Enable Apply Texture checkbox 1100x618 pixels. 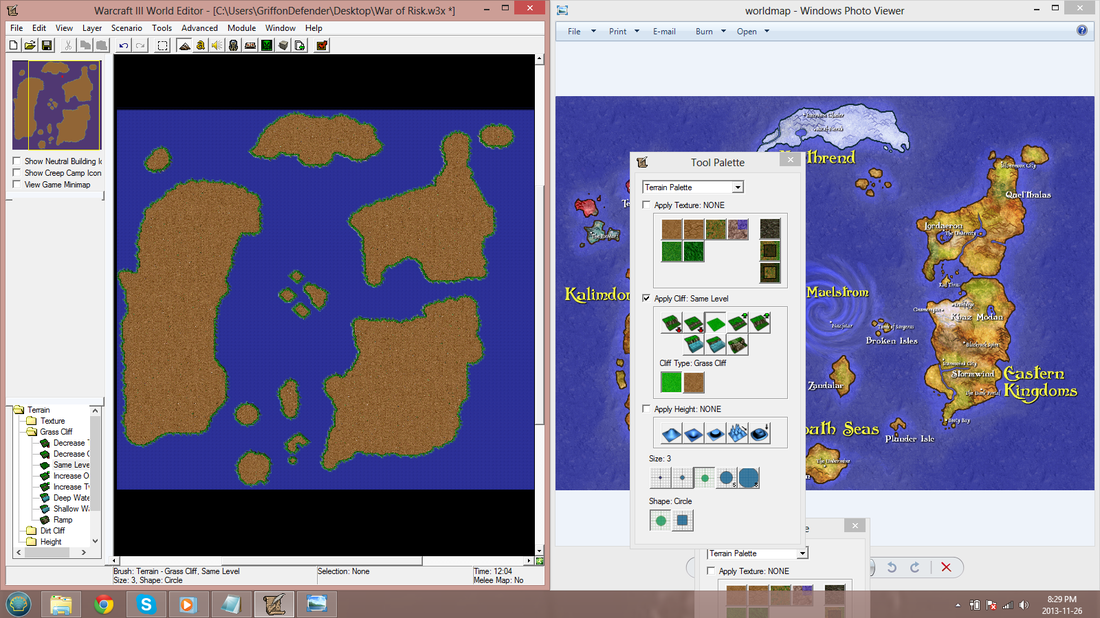(x=646, y=205)
